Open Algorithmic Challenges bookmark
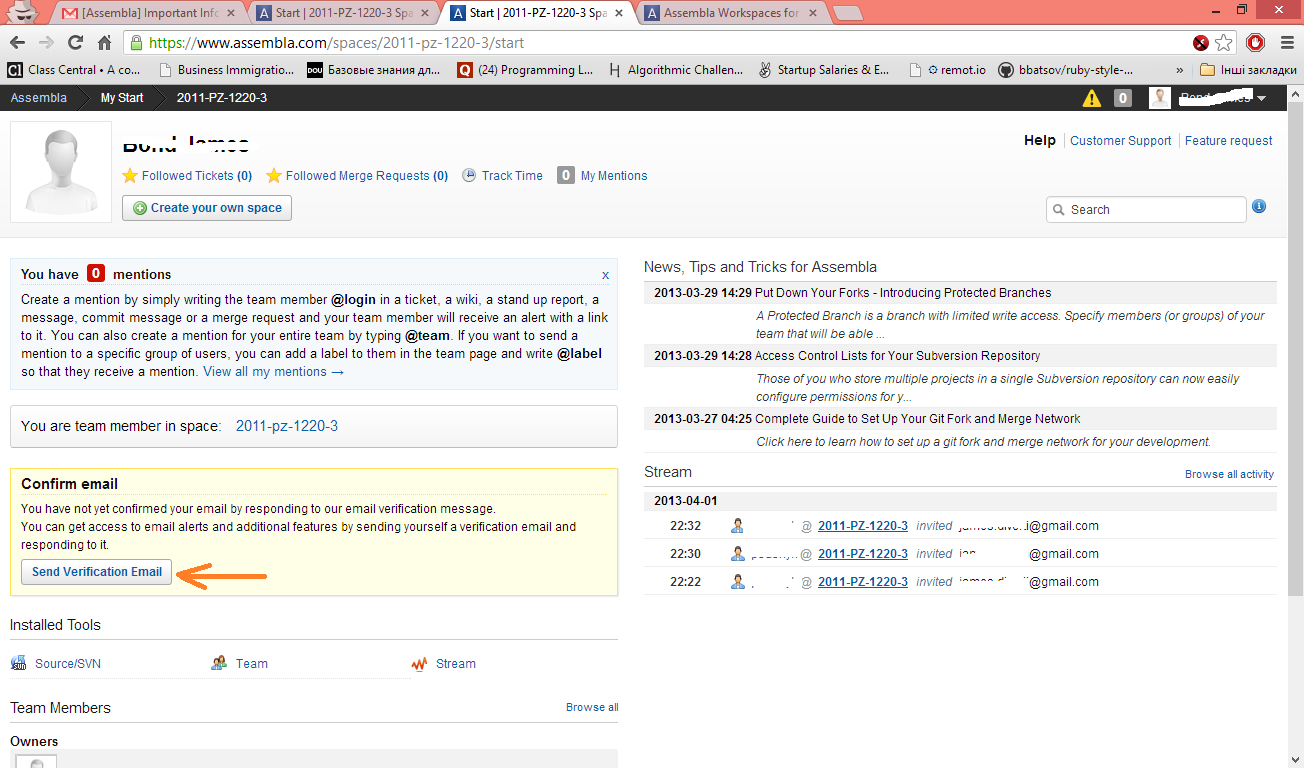 (675, 70)
